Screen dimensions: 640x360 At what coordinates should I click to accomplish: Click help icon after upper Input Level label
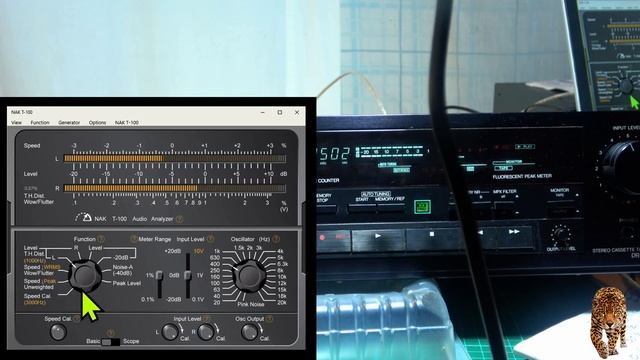210,239
